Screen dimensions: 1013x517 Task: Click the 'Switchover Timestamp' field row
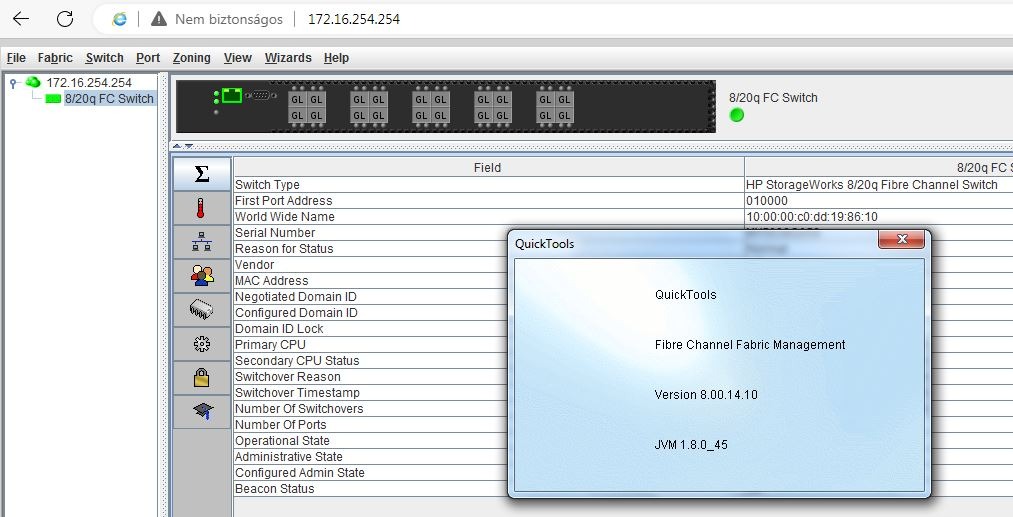371,392
